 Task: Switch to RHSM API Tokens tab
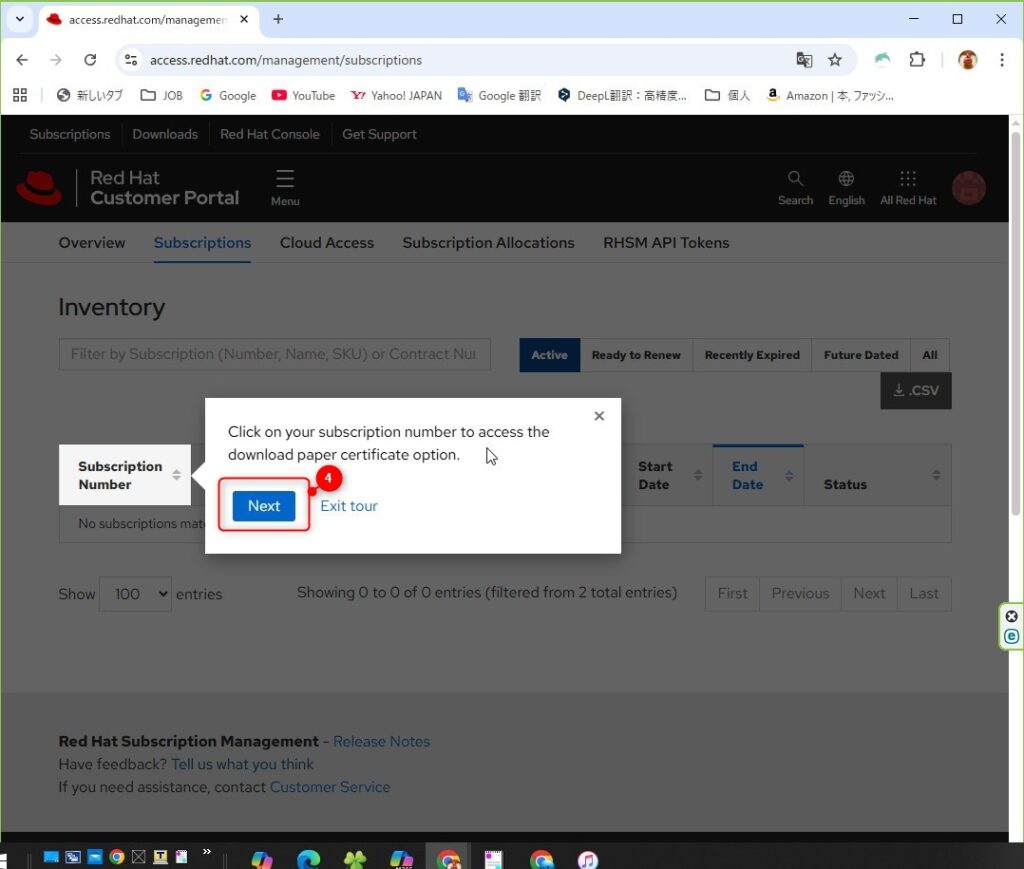pyautogui.click(x=666, y=243)
